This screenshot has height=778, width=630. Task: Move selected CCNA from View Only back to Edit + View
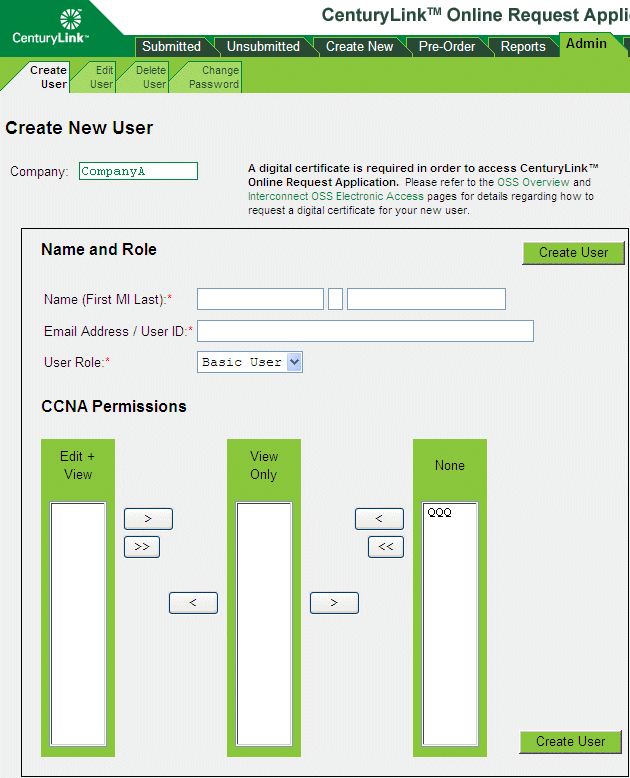tap(193, 603)
